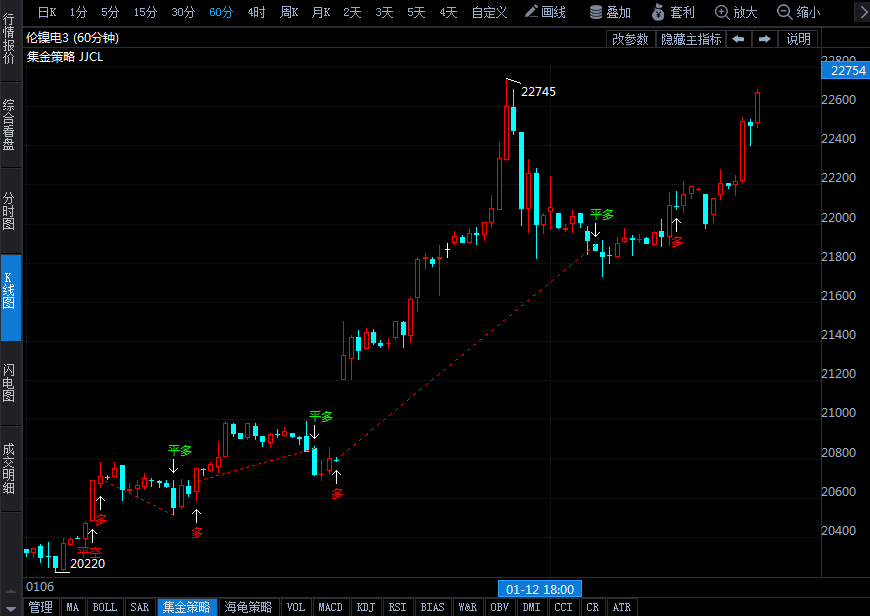
Task: Select ATR indicator tab
Action: pyautogui.click(x=621, y=607)
